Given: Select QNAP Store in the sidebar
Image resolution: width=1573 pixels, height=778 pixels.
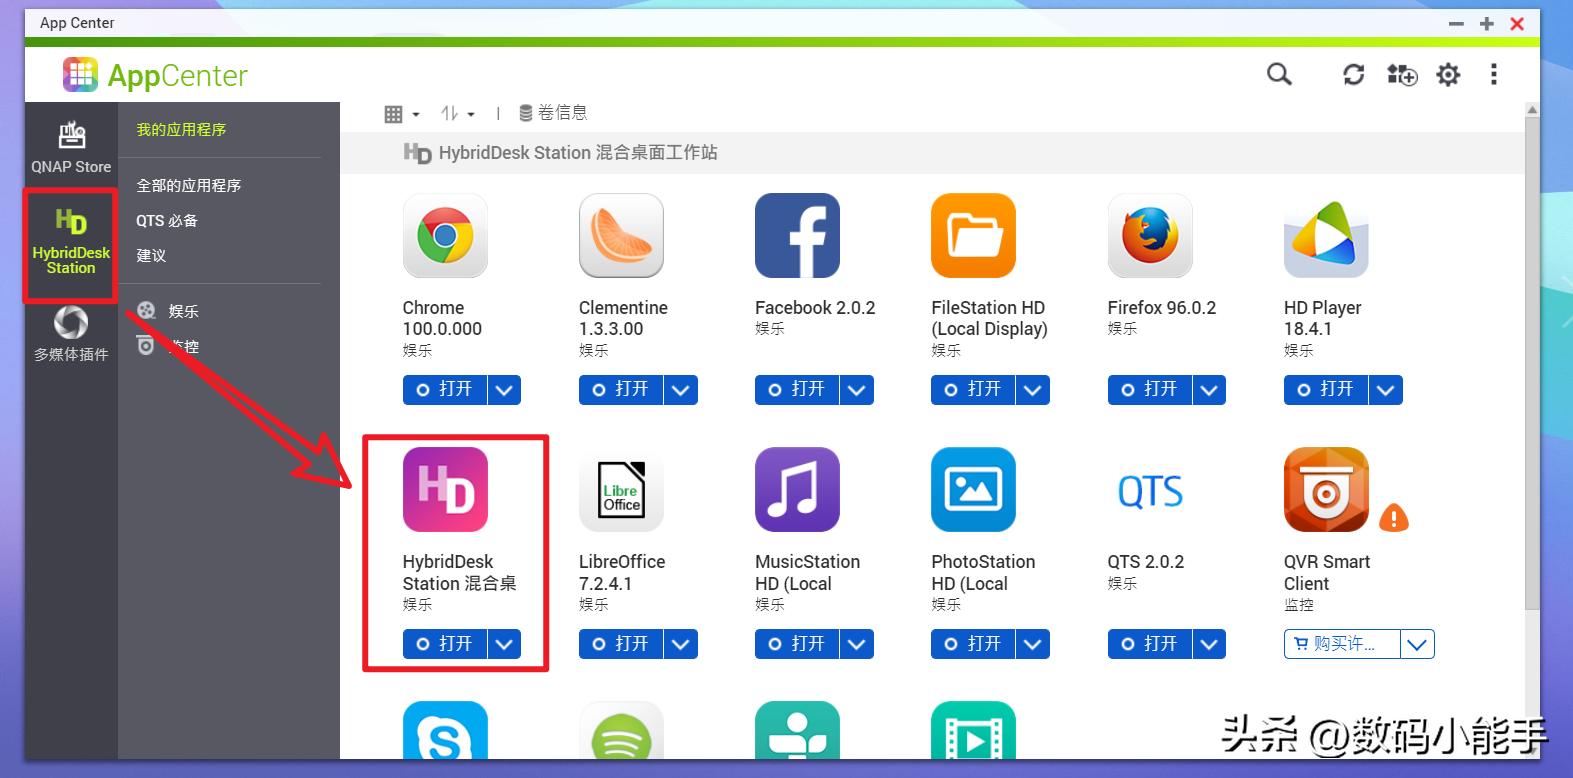Looking at the screenshot, I should (x=71, y=146).
